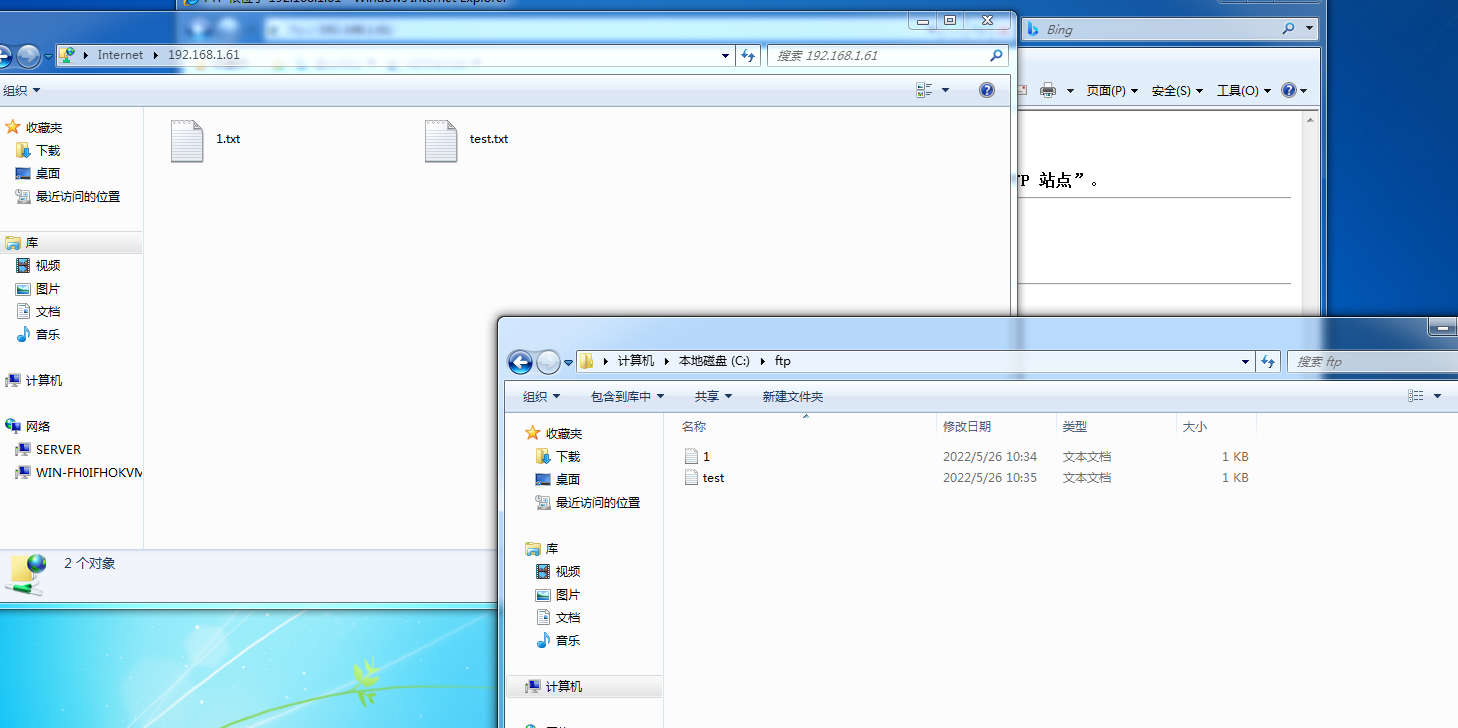Click the up arrow of the Internet Explorer scrollbar
The image size is (1458, 728).
(1311, 120)
